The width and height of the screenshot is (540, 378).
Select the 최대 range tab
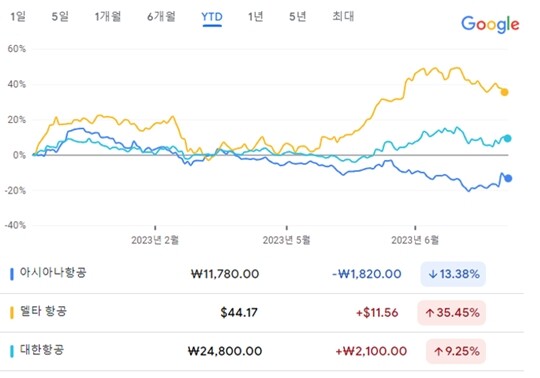click(x=343, y=16)
